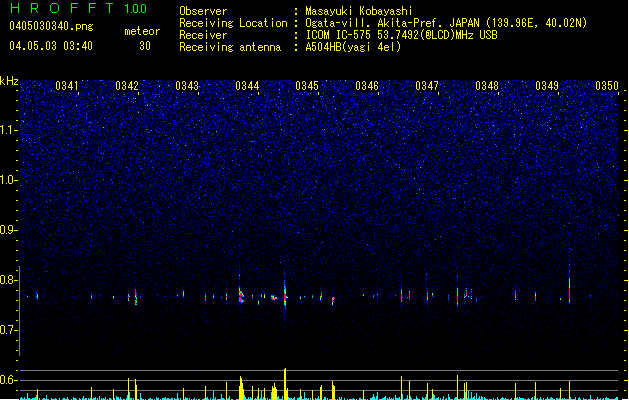Screen dimensions: 629x400
Task: Click the 0341 time marker
Action: coord(67,86)
